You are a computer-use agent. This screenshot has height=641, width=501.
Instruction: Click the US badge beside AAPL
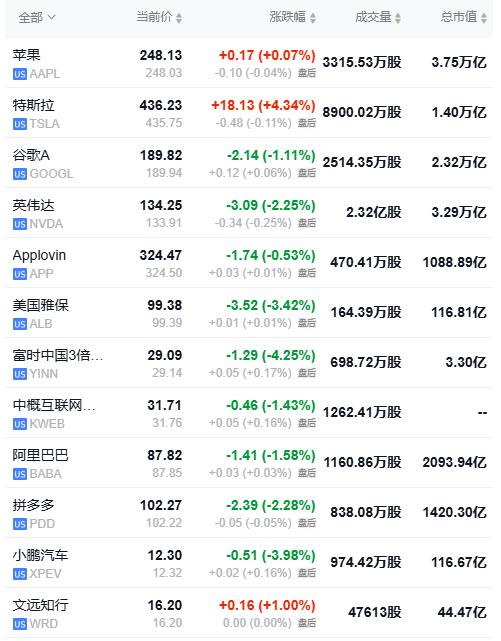(20, 74)
